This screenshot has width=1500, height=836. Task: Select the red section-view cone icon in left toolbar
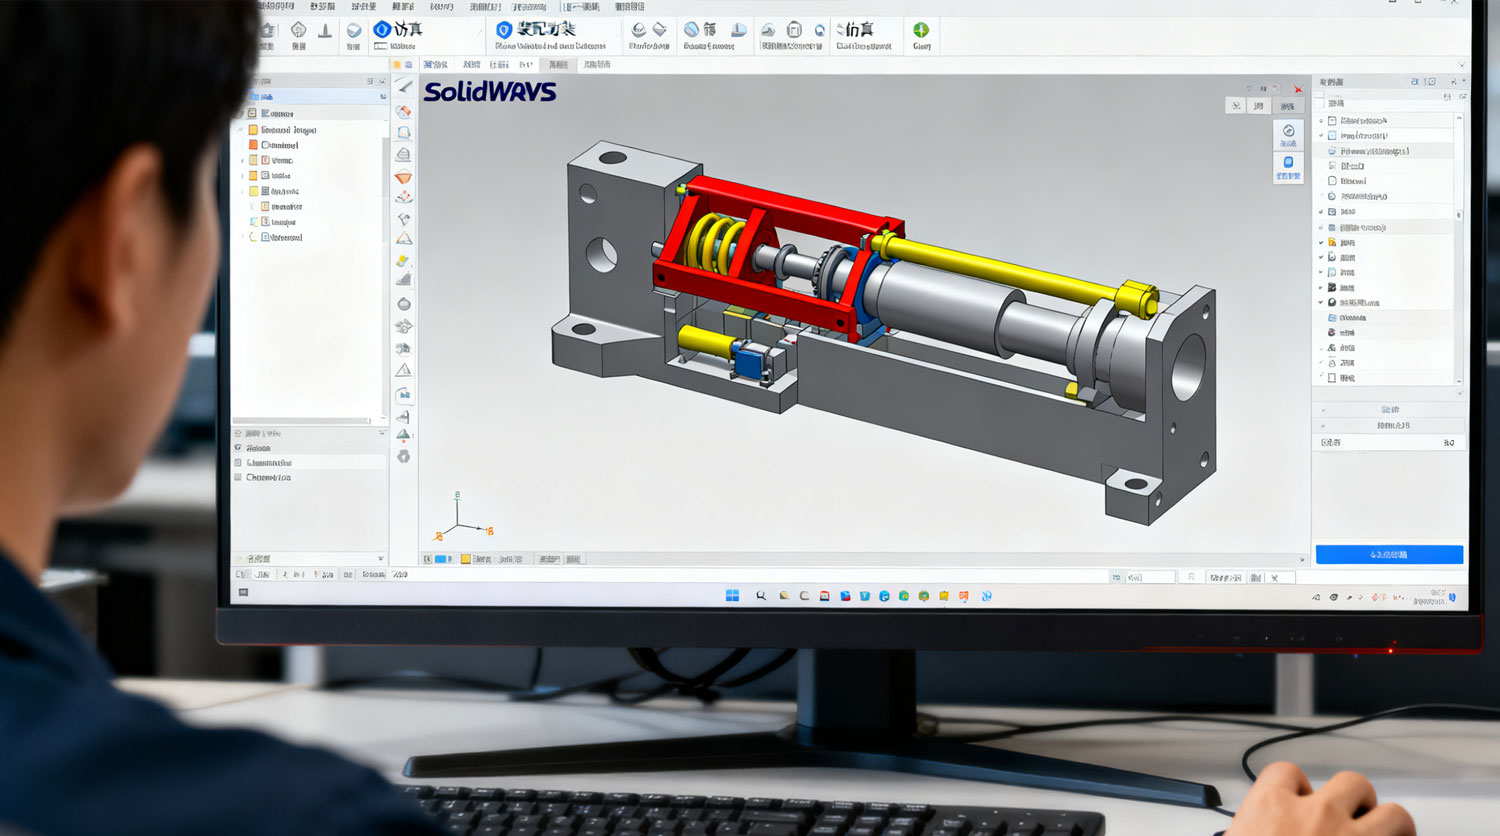pyautogui.click(x=404, y=177)
